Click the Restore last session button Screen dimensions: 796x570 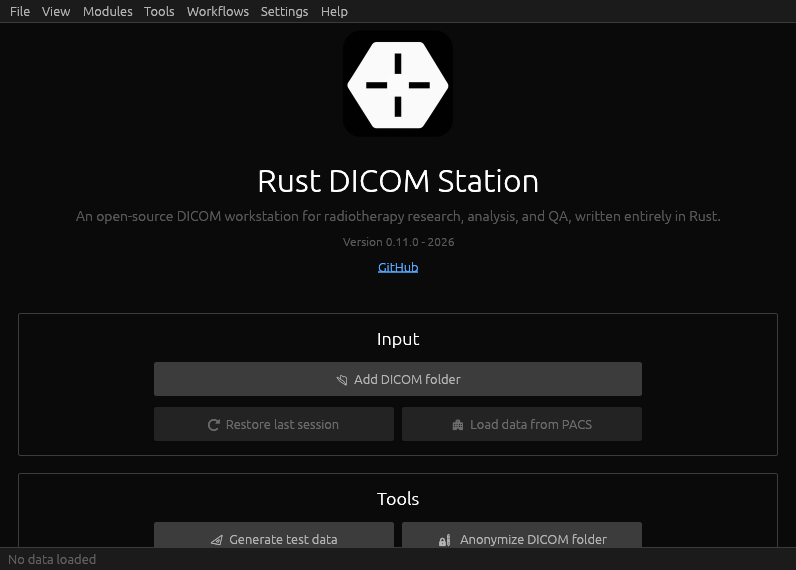tap(274, 424)
